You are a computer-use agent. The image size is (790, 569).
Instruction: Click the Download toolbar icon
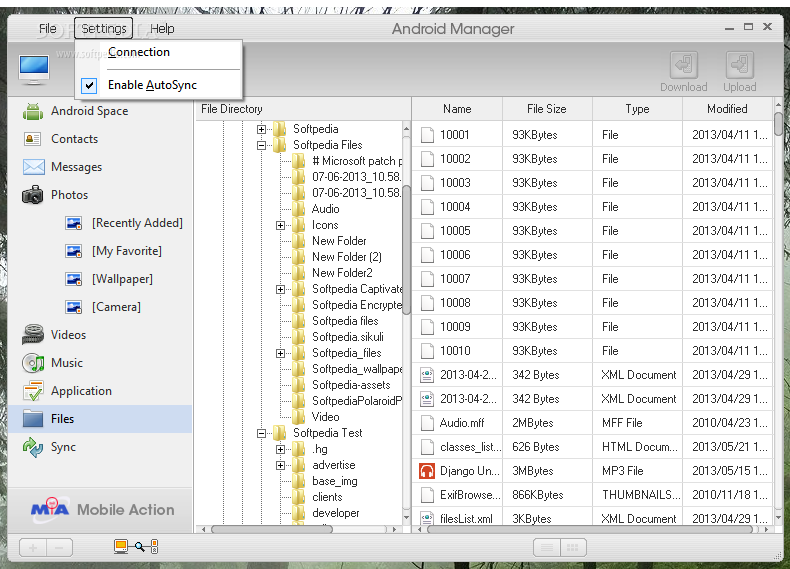684,65
